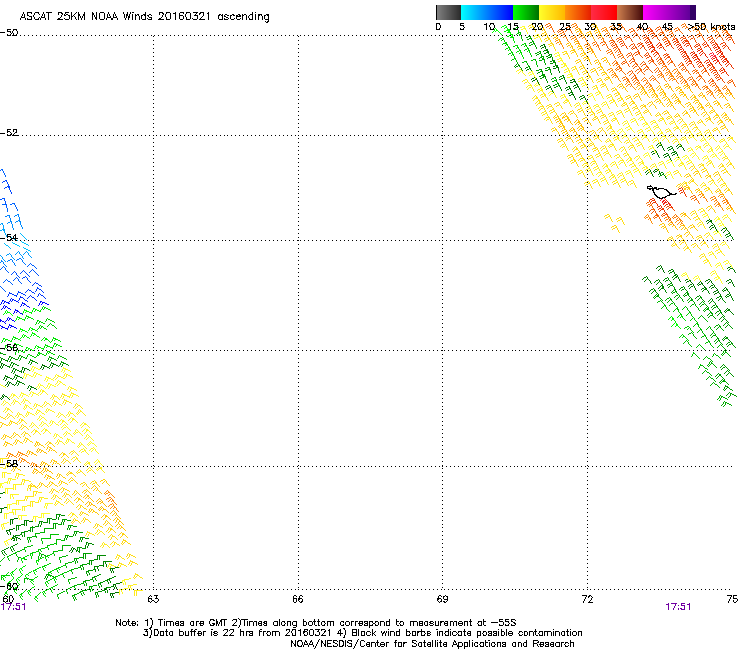Viewport: 740px width, 650px height.
Task: Click the 17:51 timestamp beneath longitude 60
Action: [14, 607]
